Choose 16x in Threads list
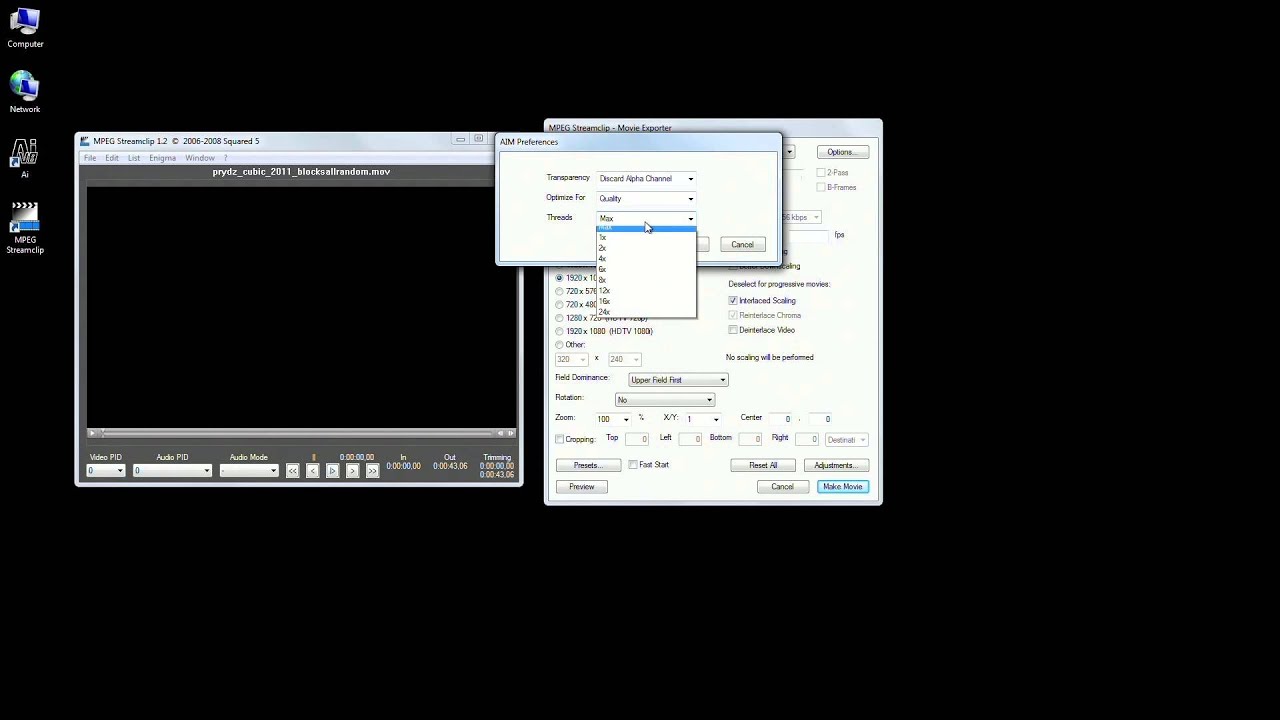Viewport: 1280px width, 720px height. coord(646,302)
